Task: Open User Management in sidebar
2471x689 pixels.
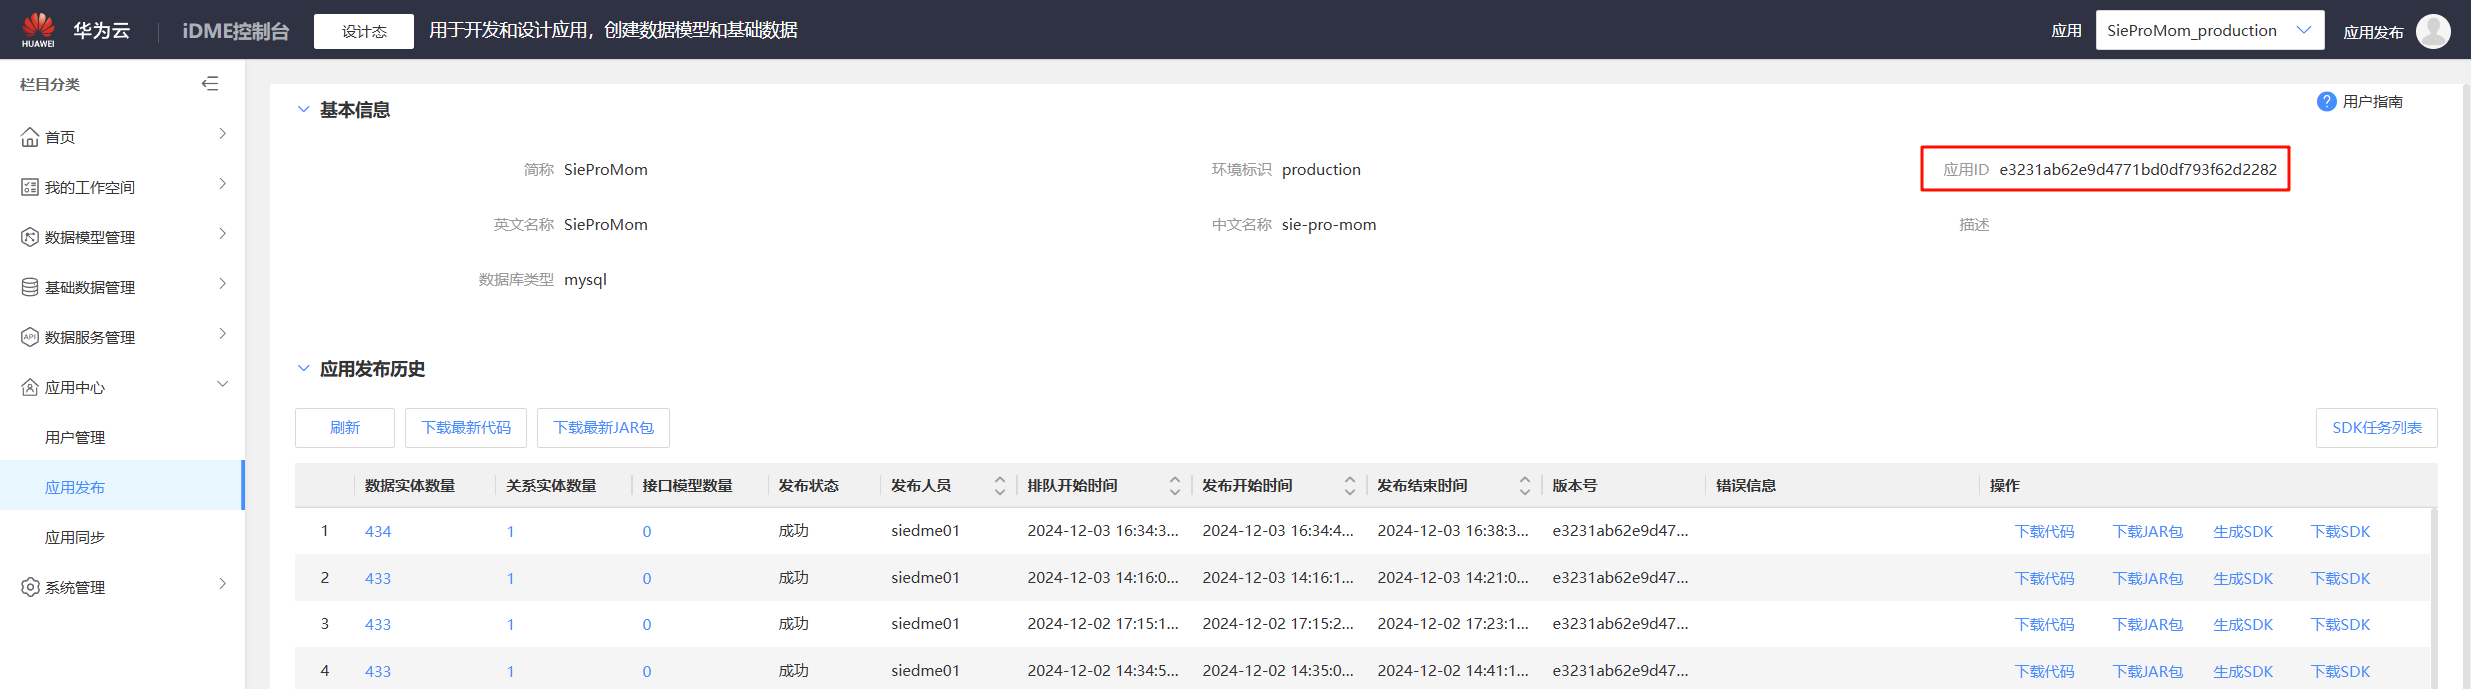Action: 75,437
